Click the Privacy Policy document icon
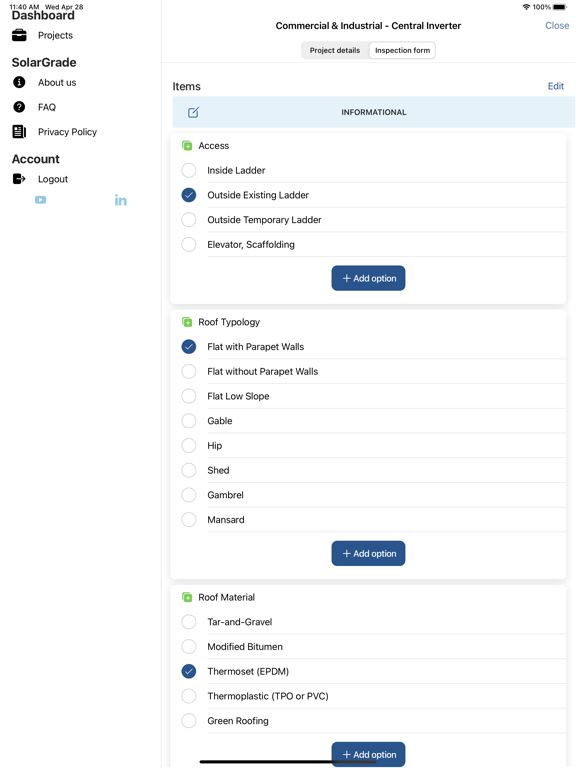The height and width of the screenshot is (768, 576). click(x=19, y=132)
